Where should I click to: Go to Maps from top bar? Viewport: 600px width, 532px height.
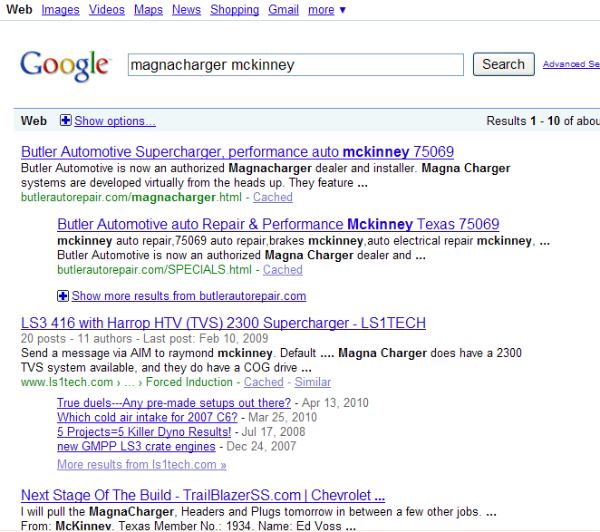(148, 10)
